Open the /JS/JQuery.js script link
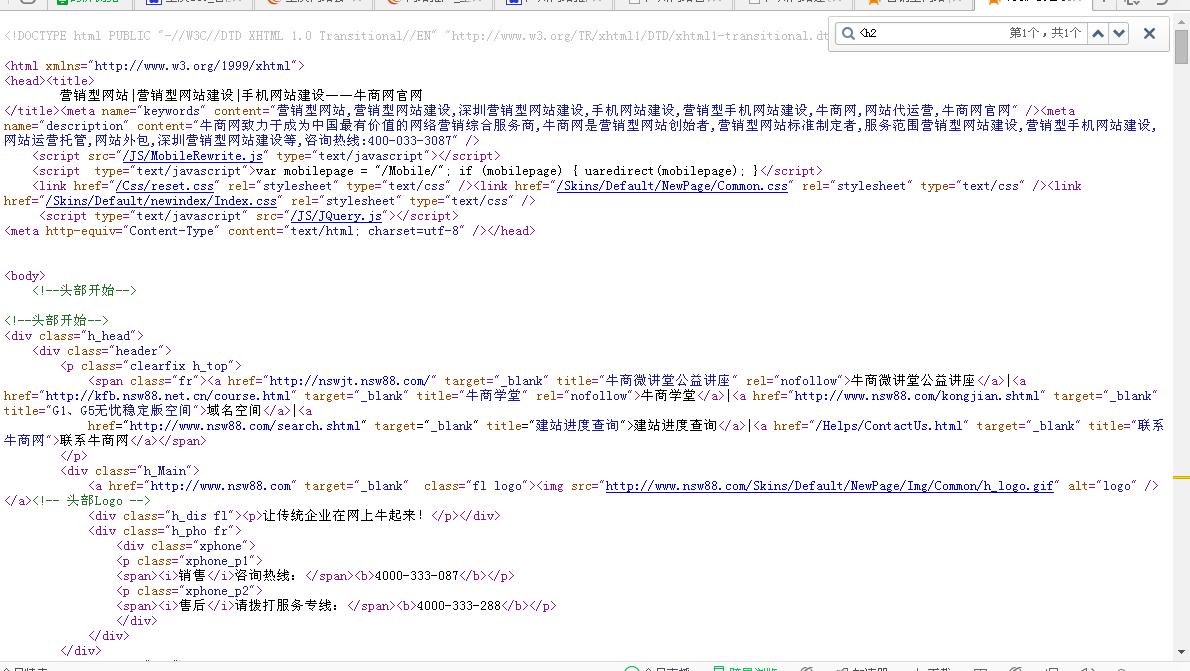The height and width of the screenshot is (671, 1190). (334, 216)
